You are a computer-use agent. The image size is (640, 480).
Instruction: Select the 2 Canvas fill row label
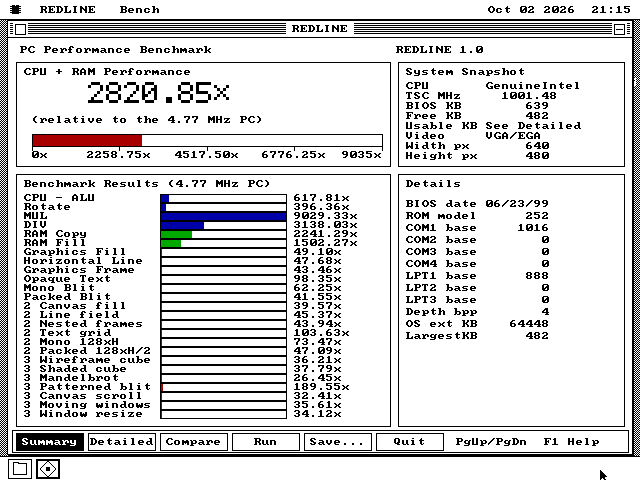pos(75,306)
